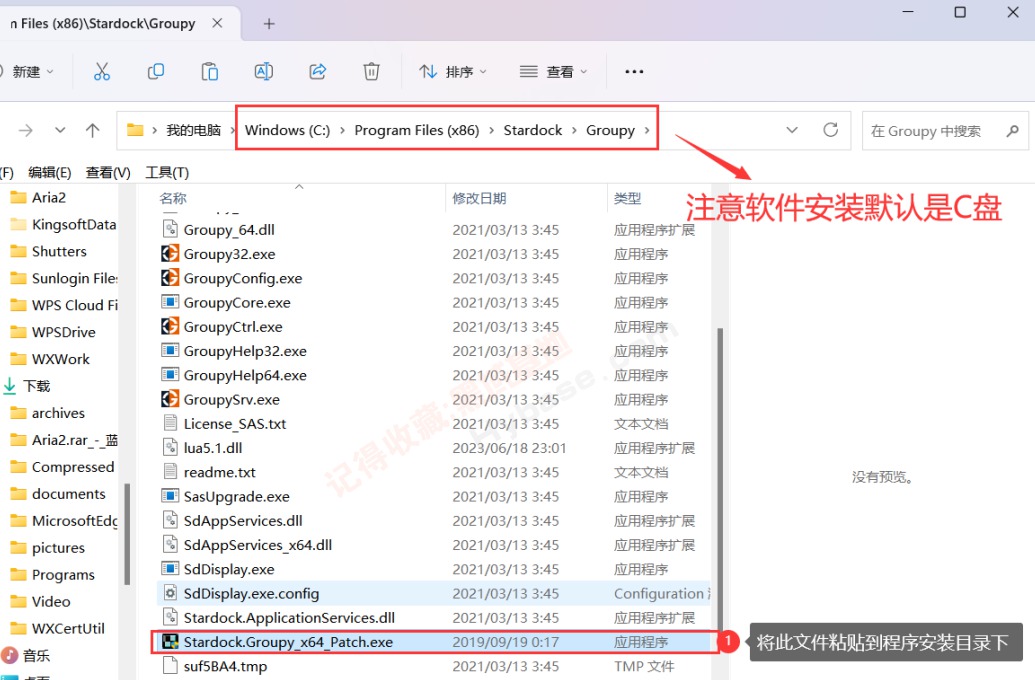The height and width of the screenshot is (680, 1035).
Task: Open the Shutters folder in sidebar
Action: click(49, 251)
